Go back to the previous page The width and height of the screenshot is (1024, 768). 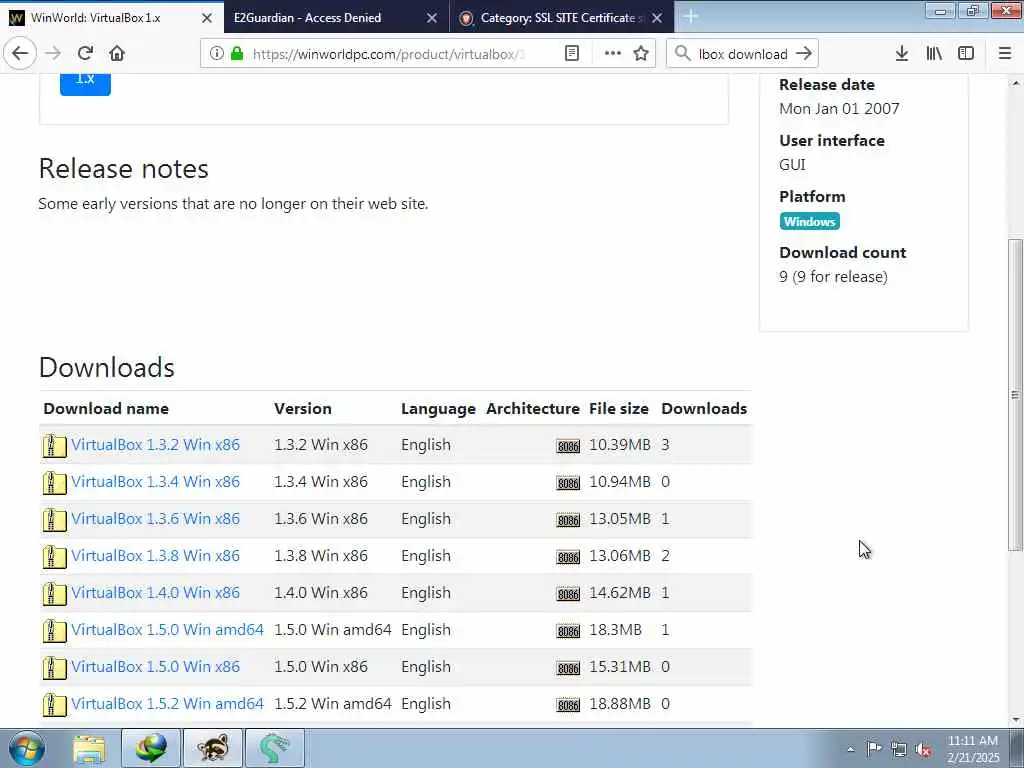pyautogui.click(x=20, y=54)
